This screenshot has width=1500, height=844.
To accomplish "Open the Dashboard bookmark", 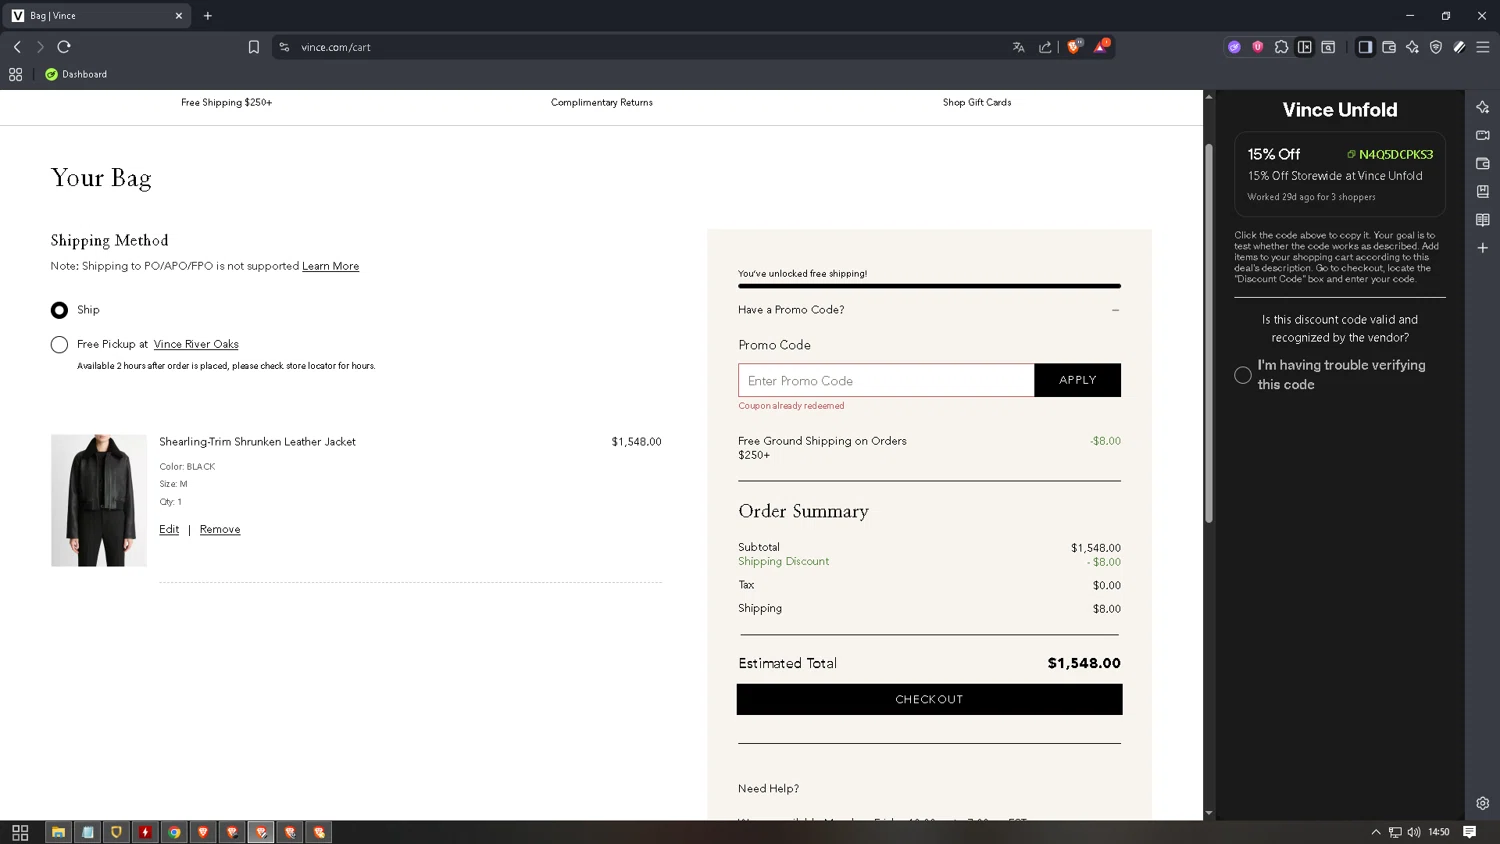I will [x=76, y=74].
